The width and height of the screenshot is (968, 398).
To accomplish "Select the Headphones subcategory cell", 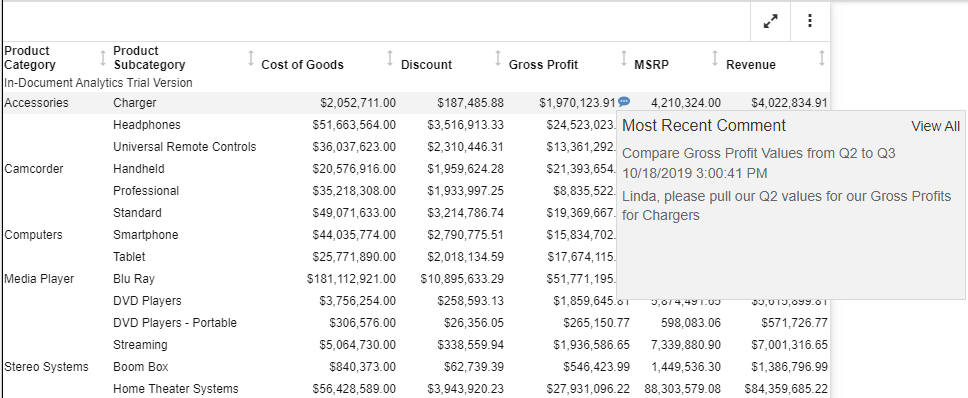I will pos(147,125).
